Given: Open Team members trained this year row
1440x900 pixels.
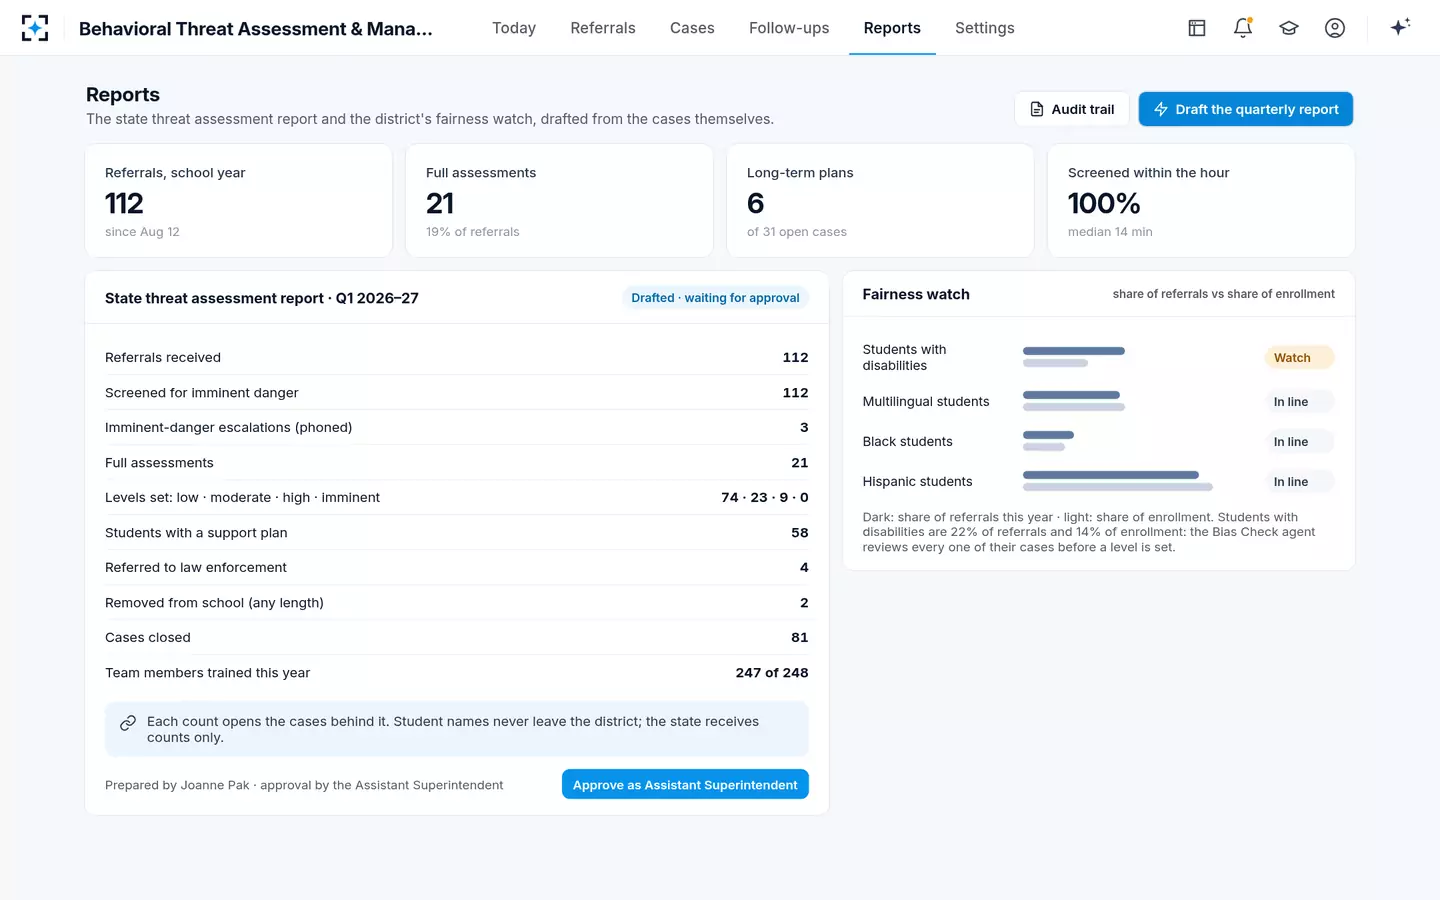Looking at the screenshot, I should point(456,673).
